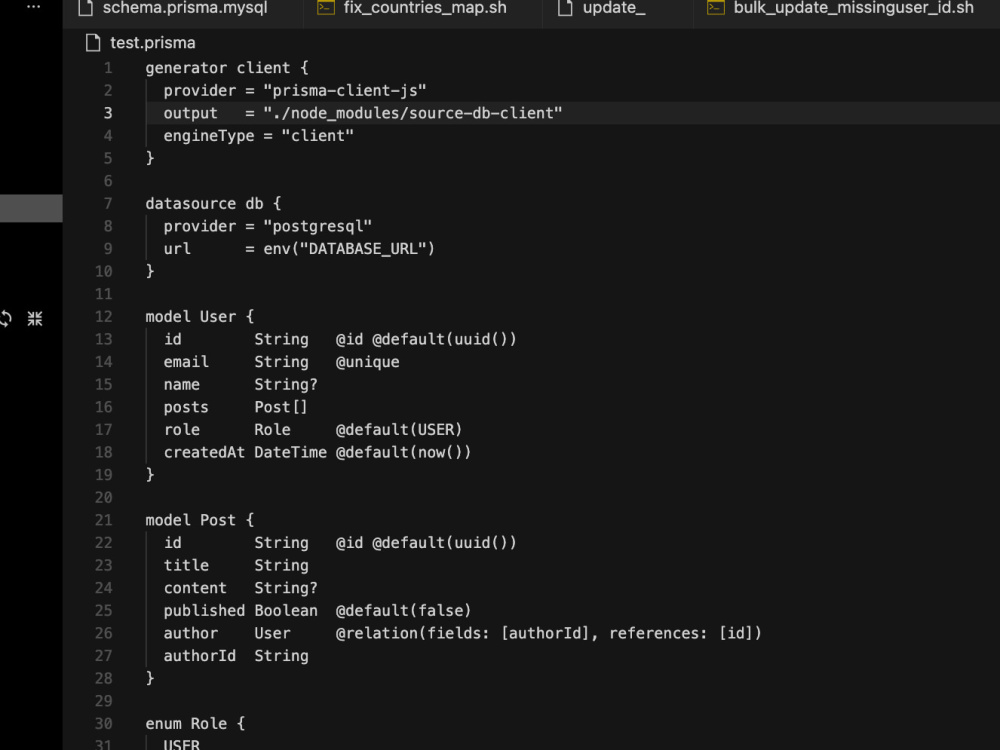Click the test.prisma breadcrumb label

(152, 43)
